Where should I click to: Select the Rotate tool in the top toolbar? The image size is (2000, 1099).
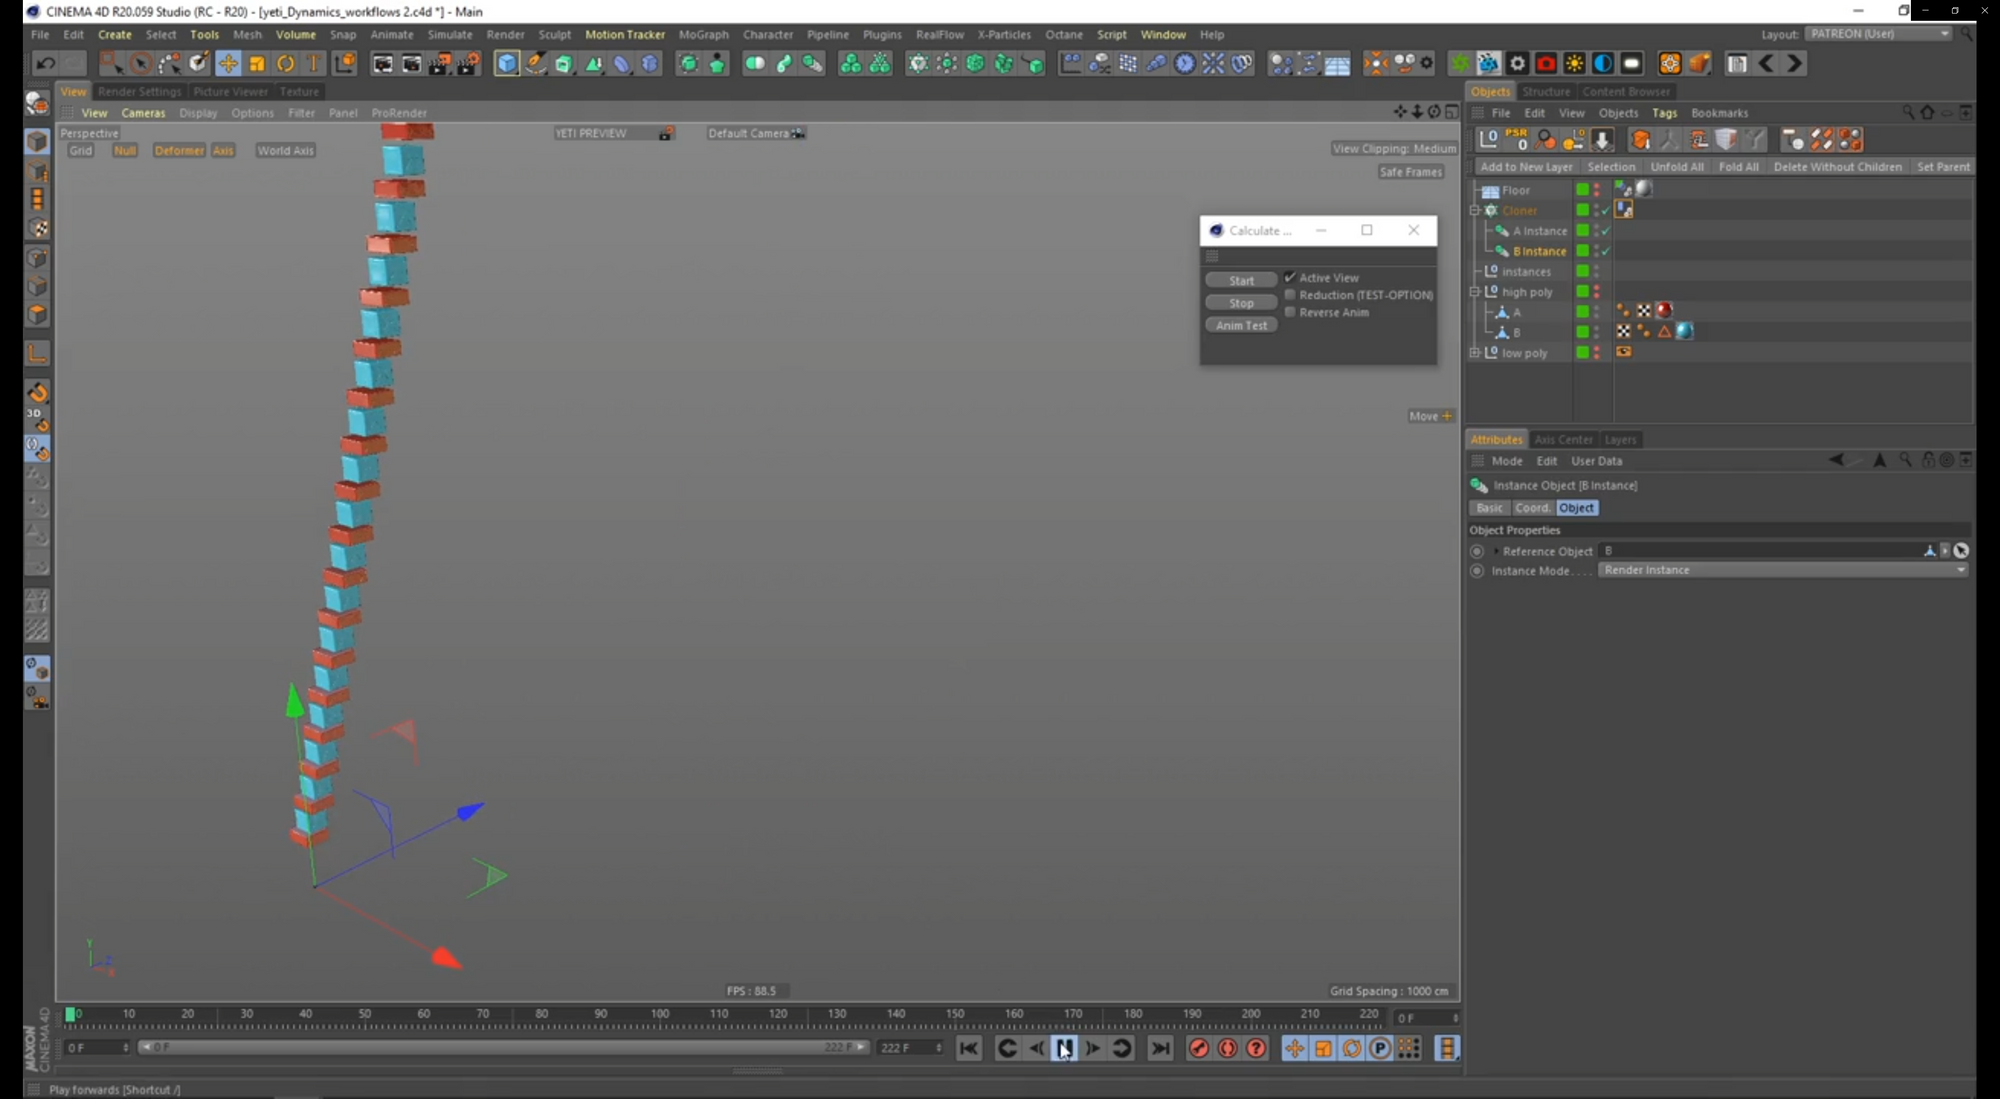286,64
